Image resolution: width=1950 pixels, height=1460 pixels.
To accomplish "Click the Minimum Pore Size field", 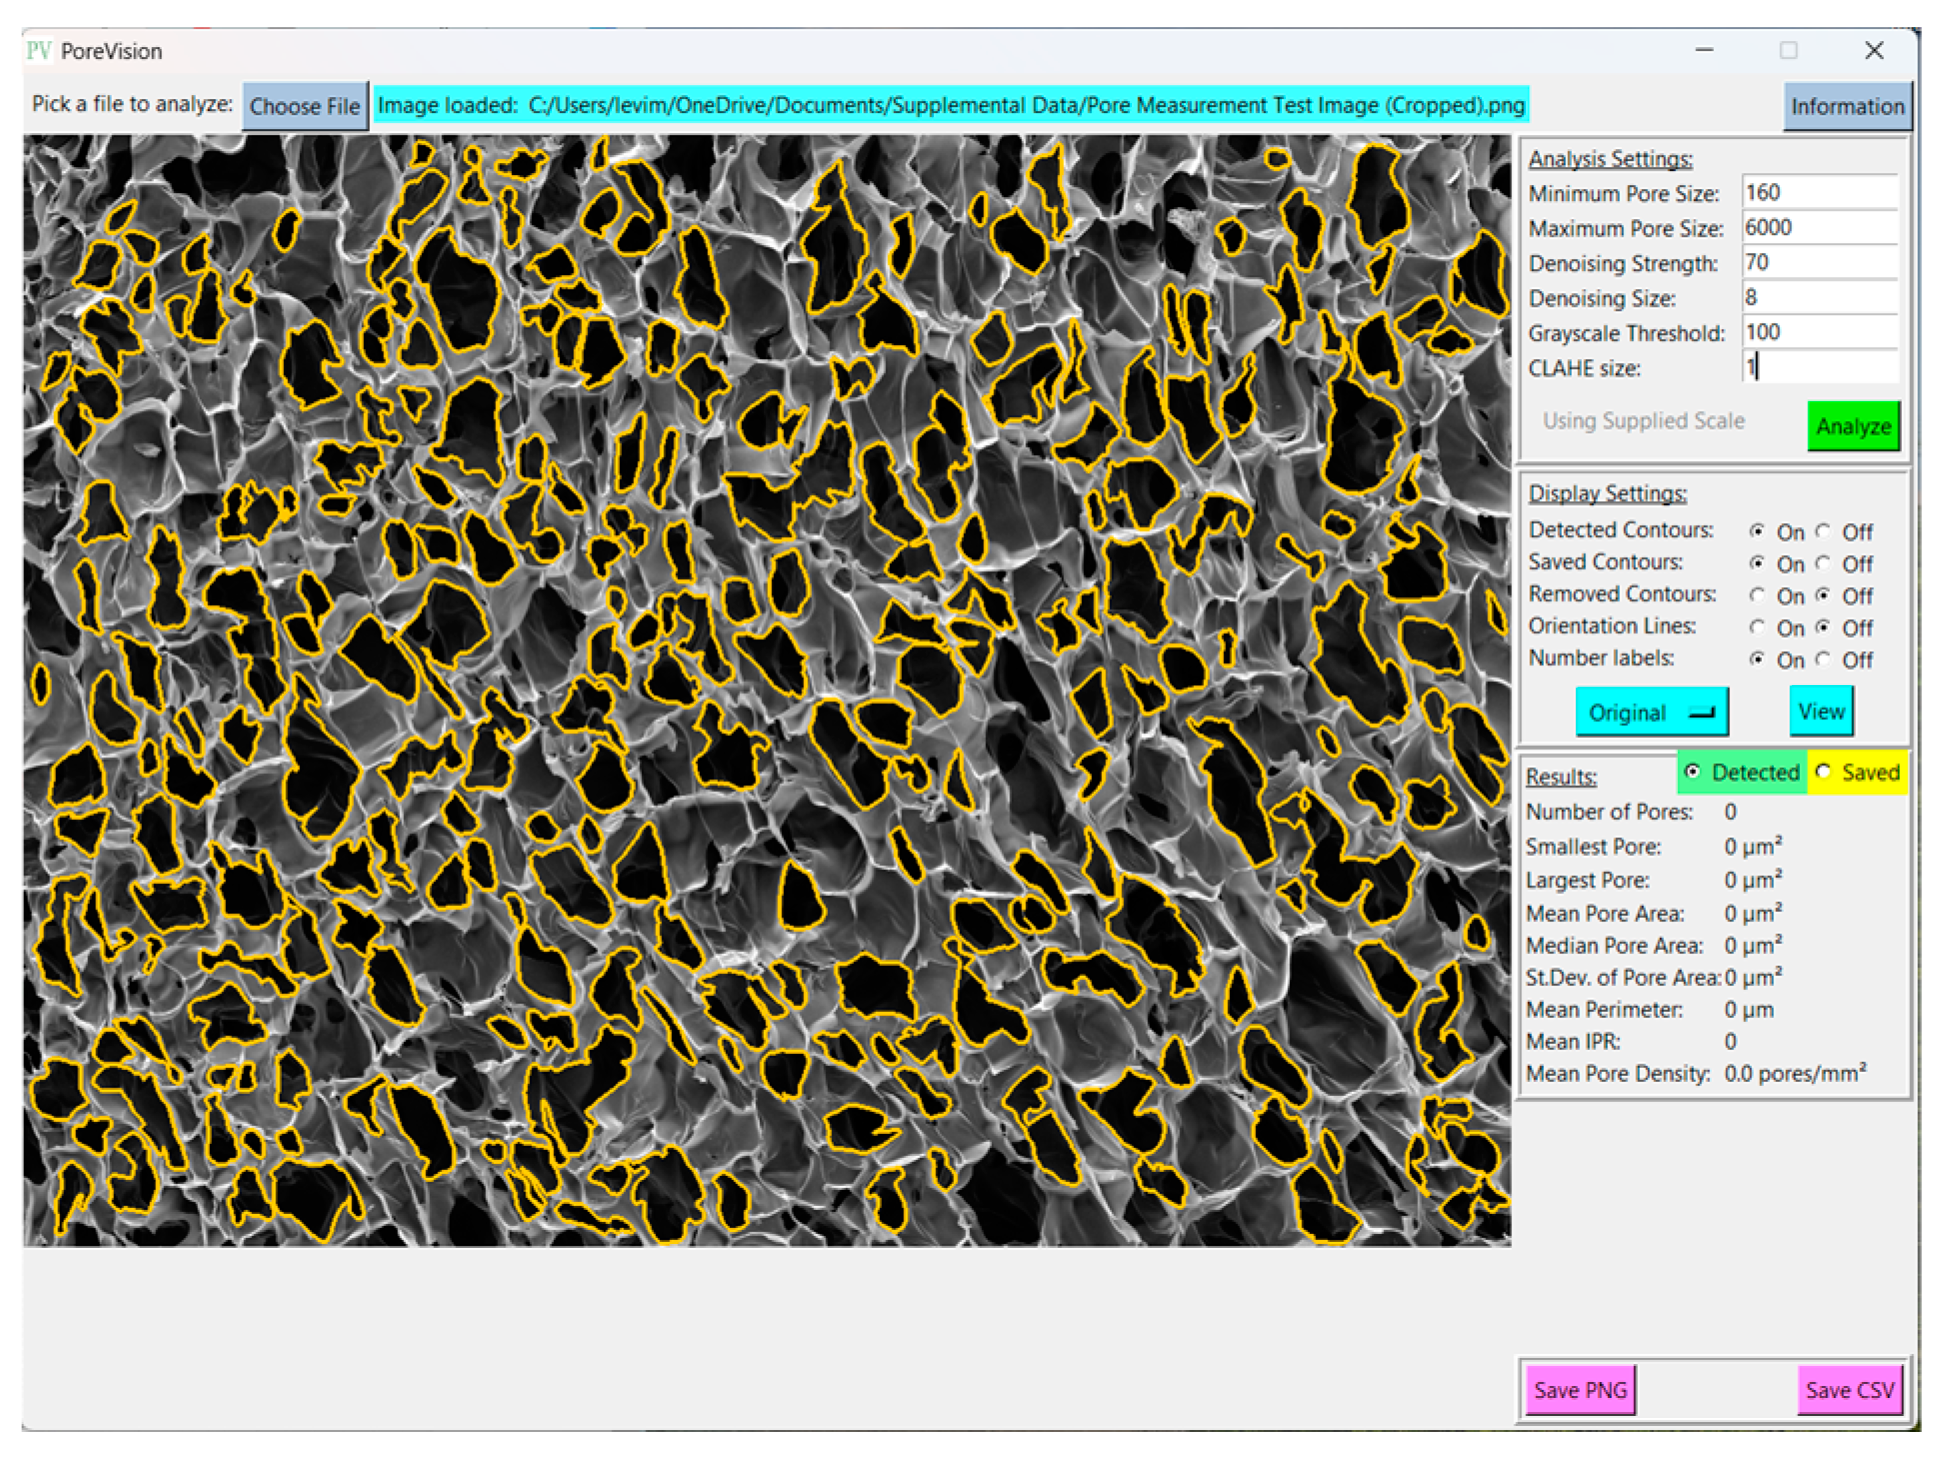I will pos(1818,192).
